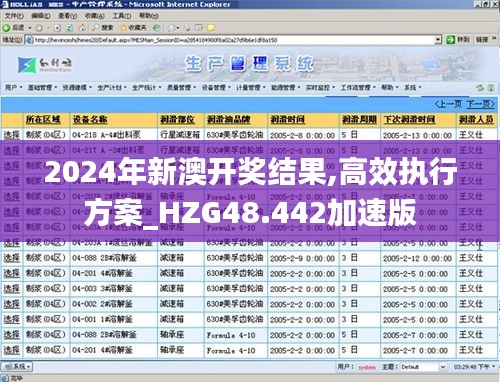Sort by the 润滑时间 column header

(287, 120)
